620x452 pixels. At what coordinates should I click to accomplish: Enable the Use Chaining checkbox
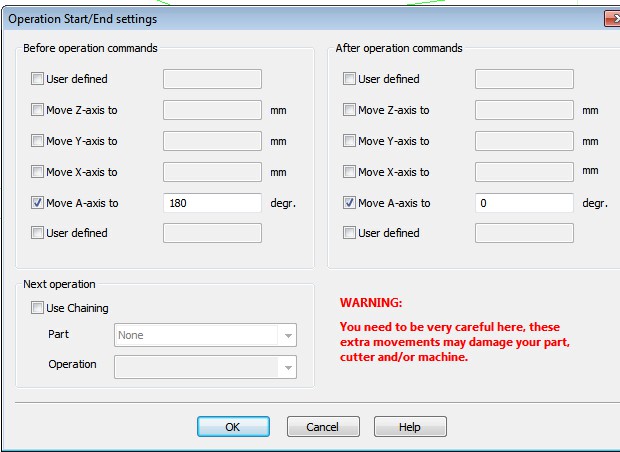click(38, 308)
